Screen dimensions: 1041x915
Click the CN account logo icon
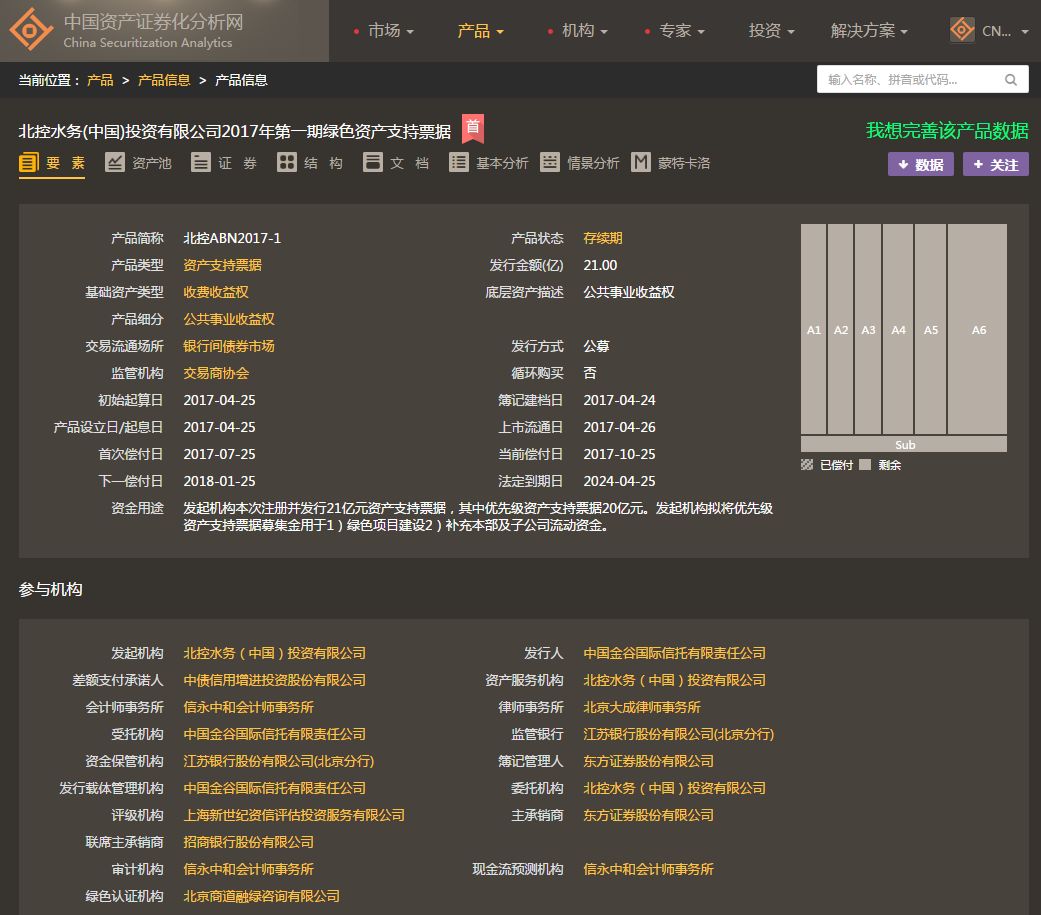pos(962,30)
